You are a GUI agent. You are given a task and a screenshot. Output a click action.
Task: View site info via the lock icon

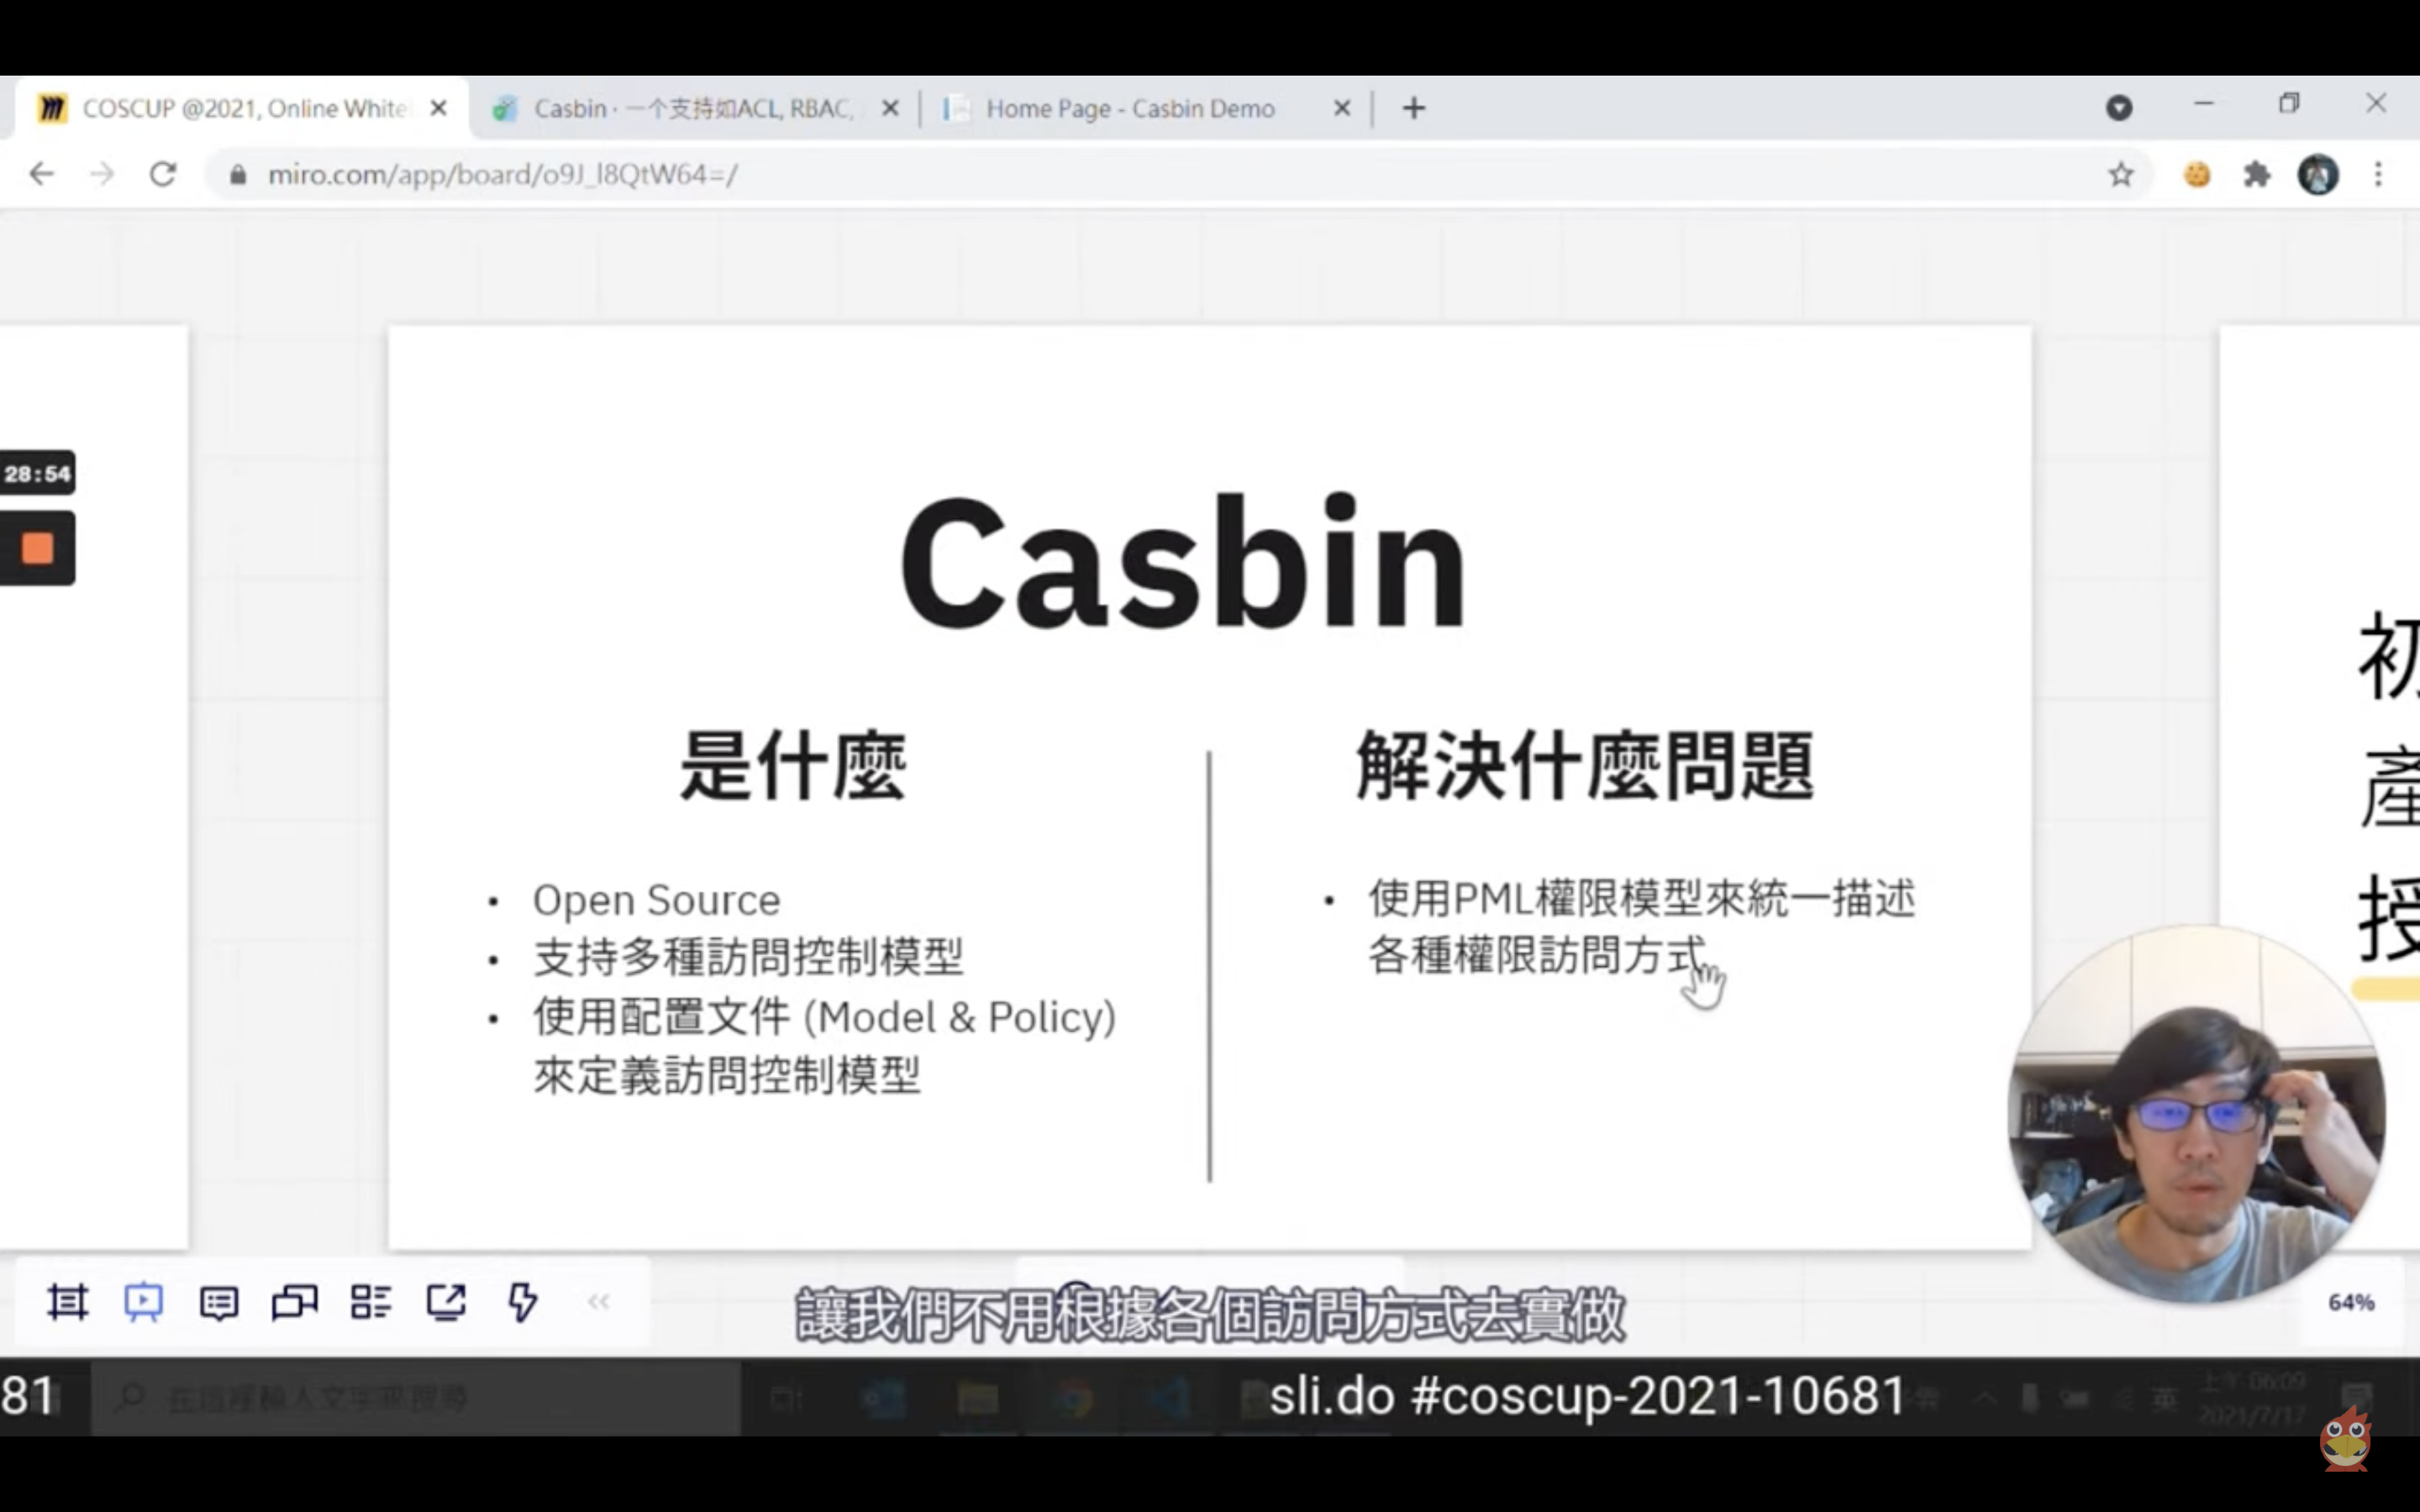coord(238,175)
